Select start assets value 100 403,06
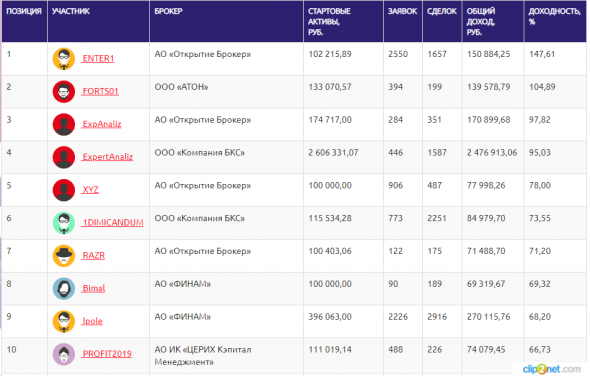 330,251
